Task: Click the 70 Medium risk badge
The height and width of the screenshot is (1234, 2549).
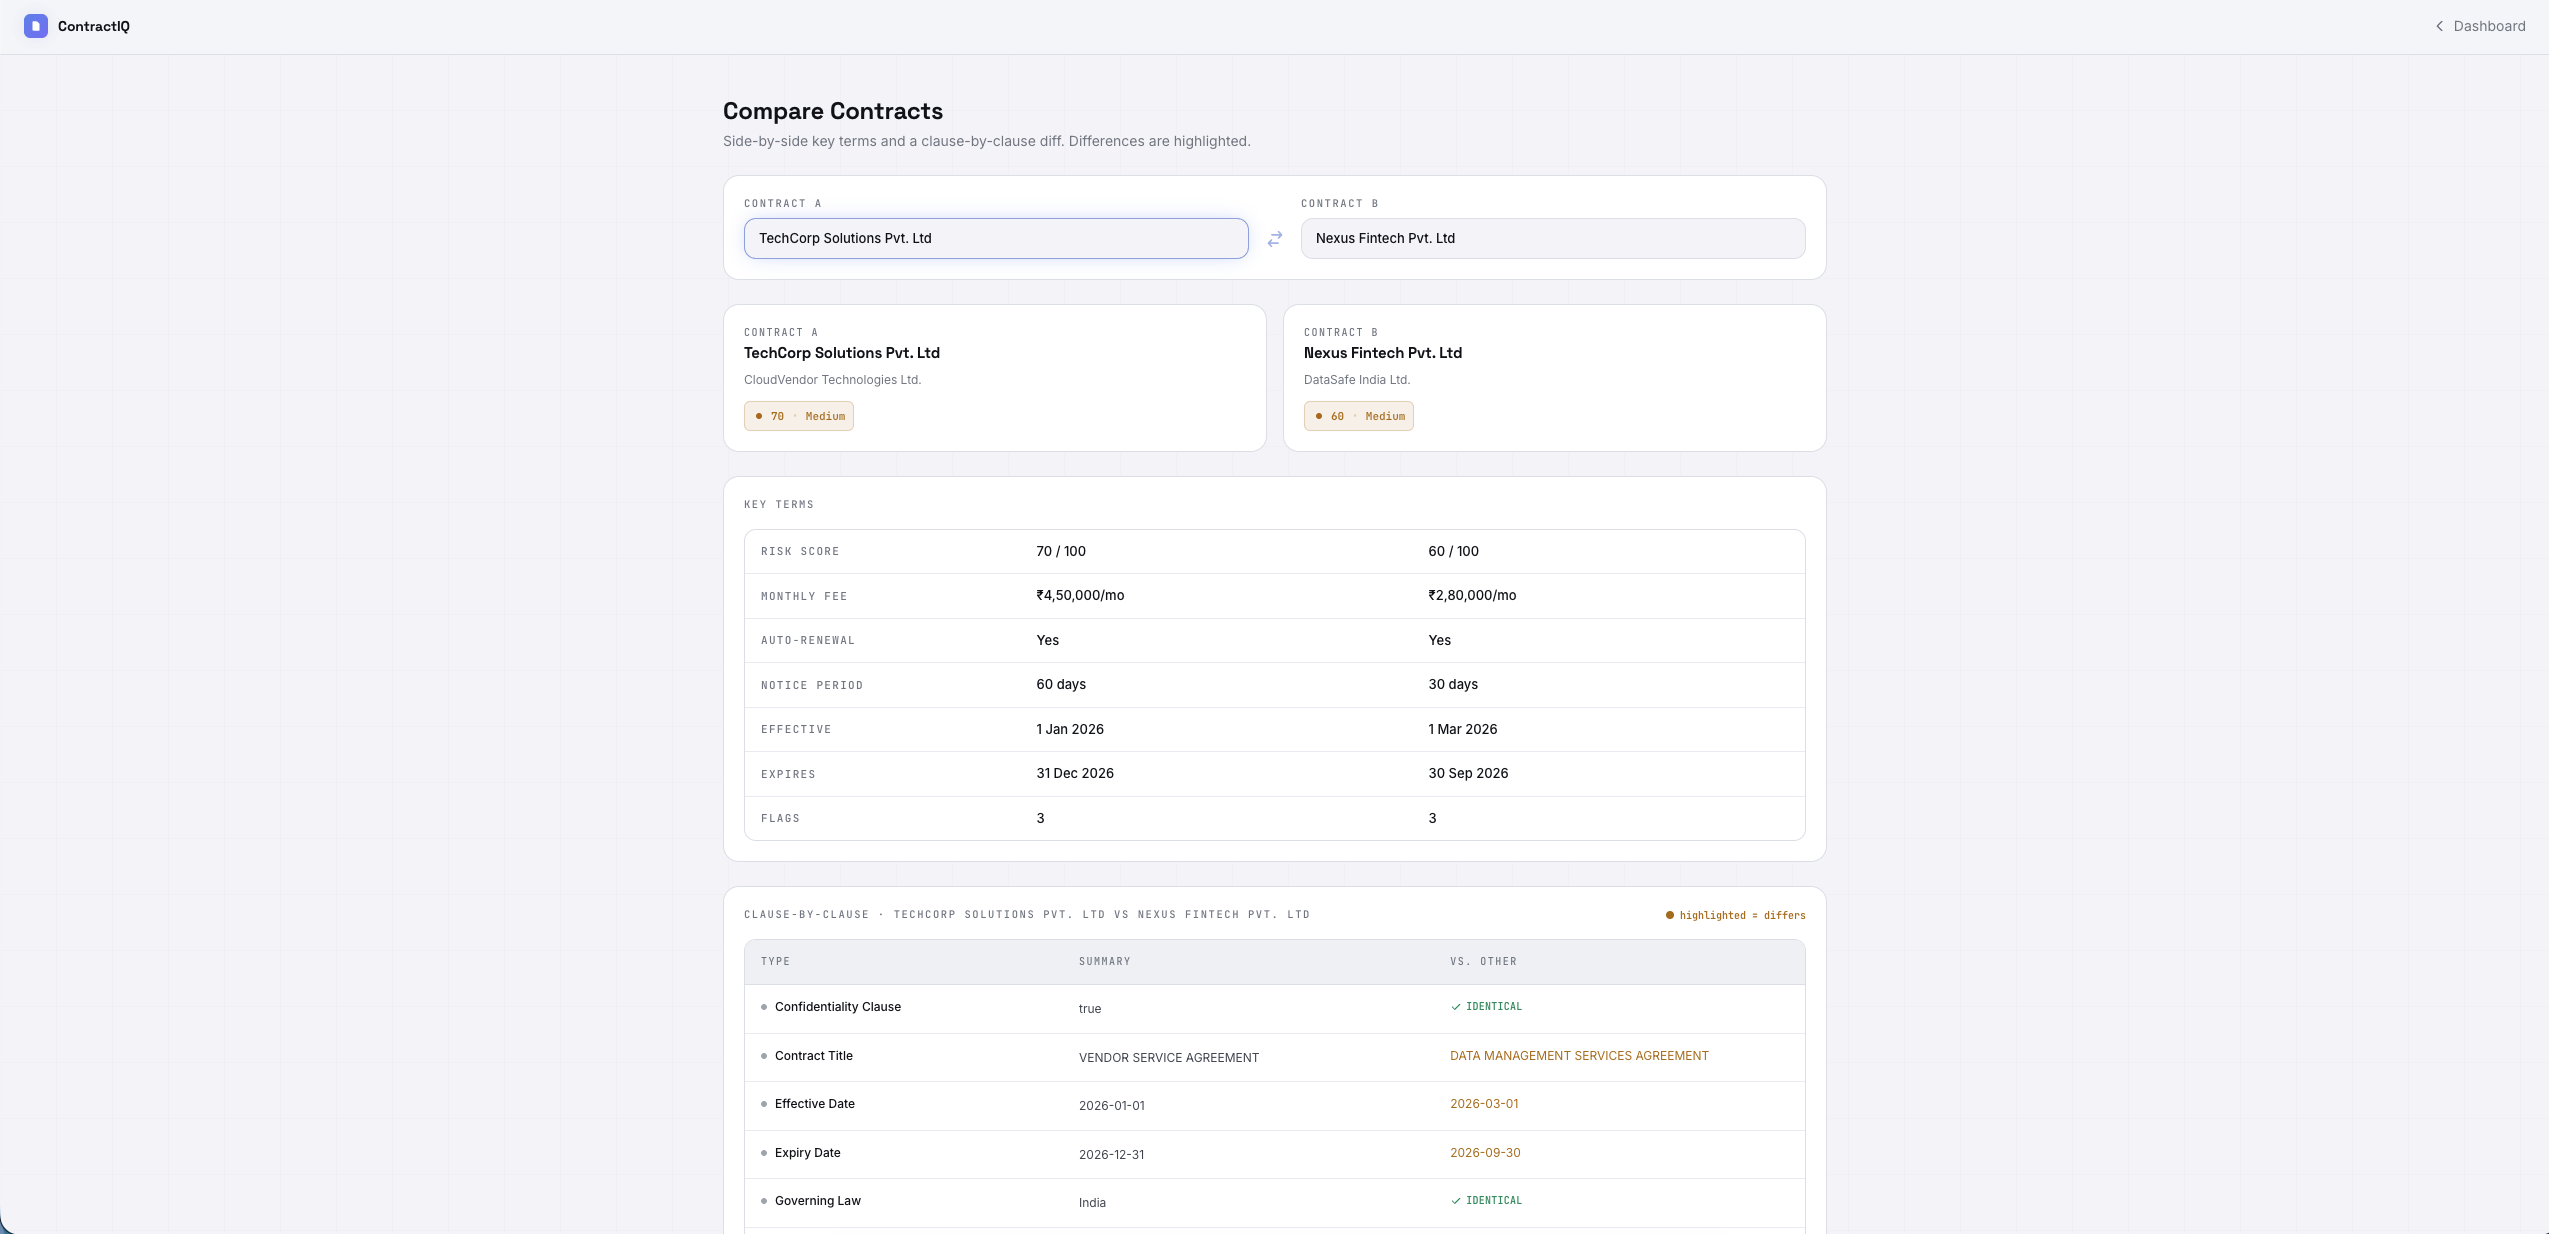Action: [x=799, y=416]
